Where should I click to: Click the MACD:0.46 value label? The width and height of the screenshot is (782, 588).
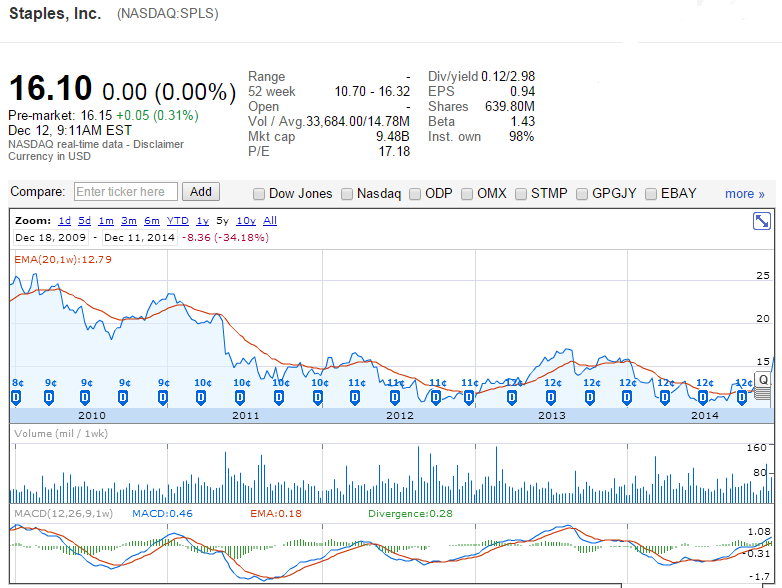pyautogui.click(x=162, y=514)
